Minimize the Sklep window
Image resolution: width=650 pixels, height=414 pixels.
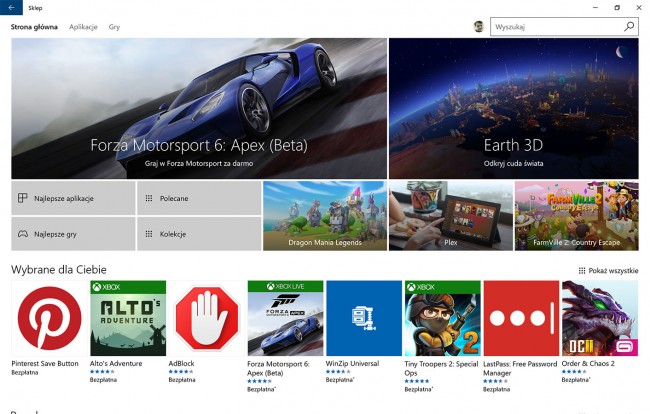click(x=596, y=7)
